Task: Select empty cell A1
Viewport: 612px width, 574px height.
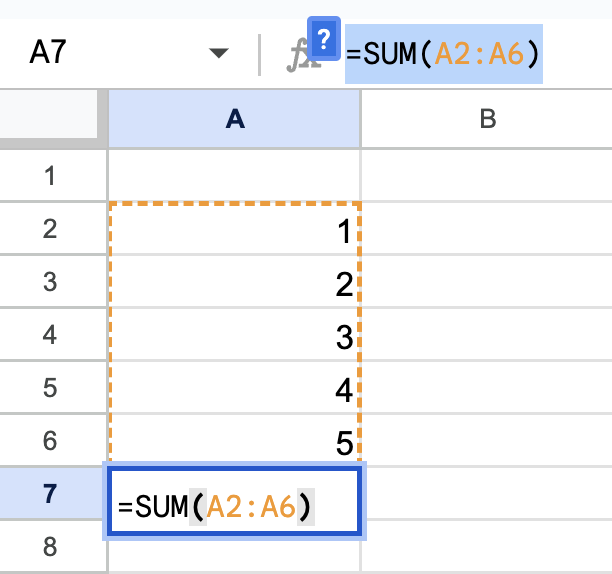Action: [x=234, y=177]
